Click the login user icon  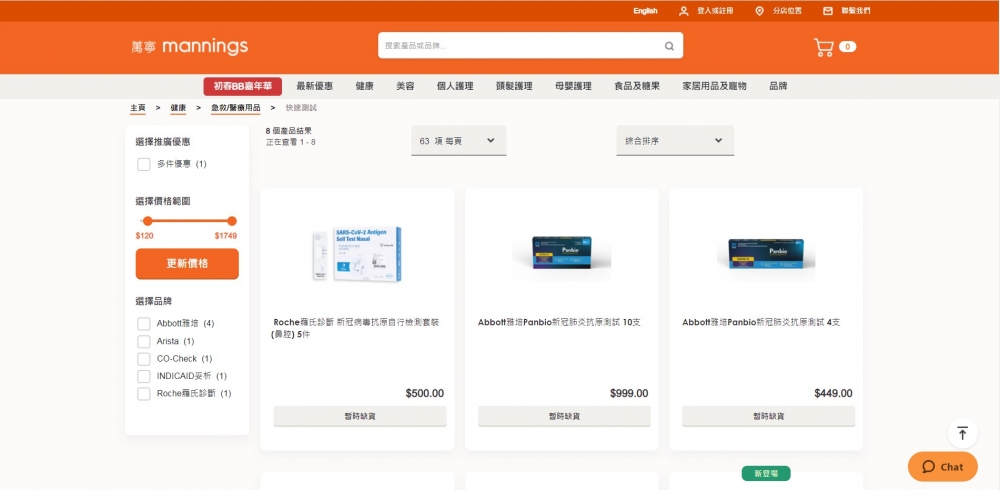click(684, 11)
